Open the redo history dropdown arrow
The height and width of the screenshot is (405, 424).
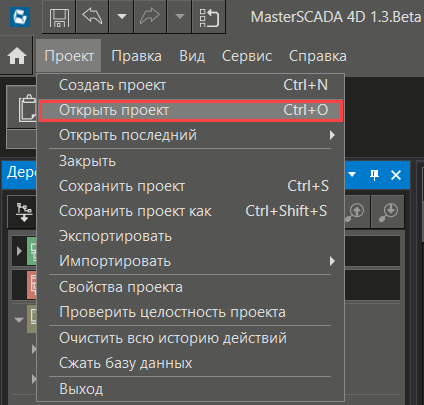(179, 16)
